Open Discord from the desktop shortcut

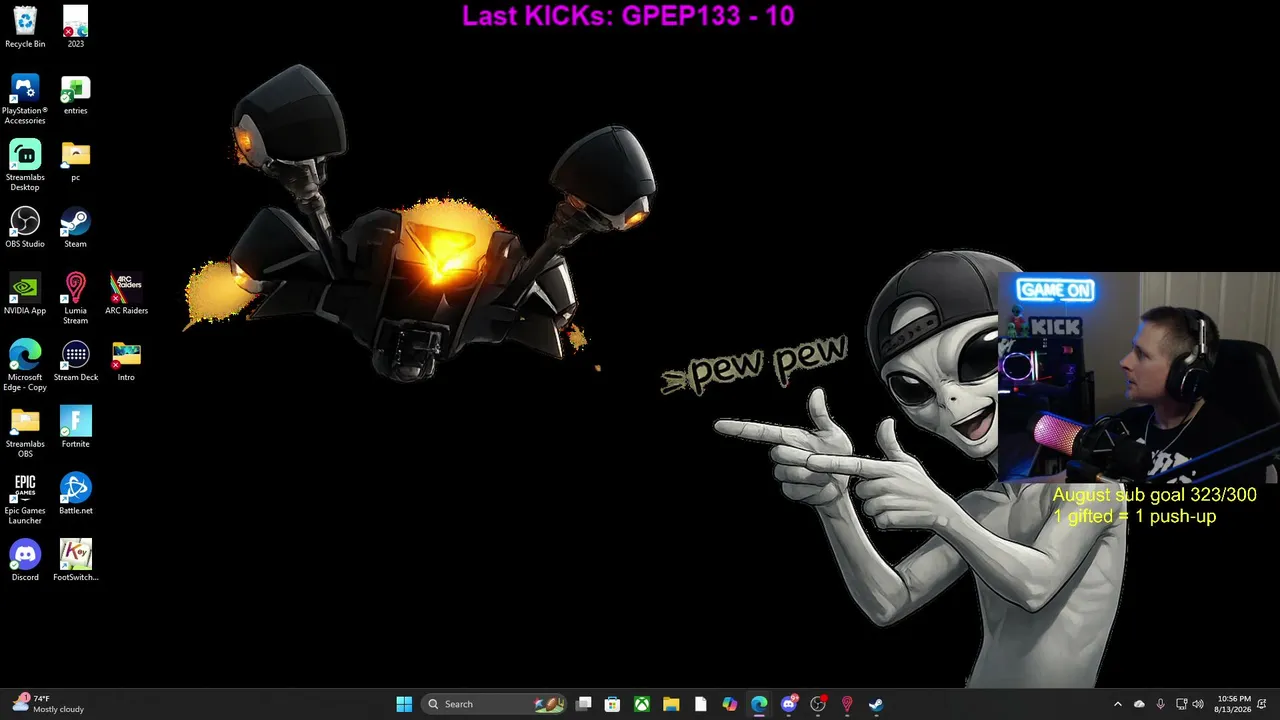click(x=25, y=560)
